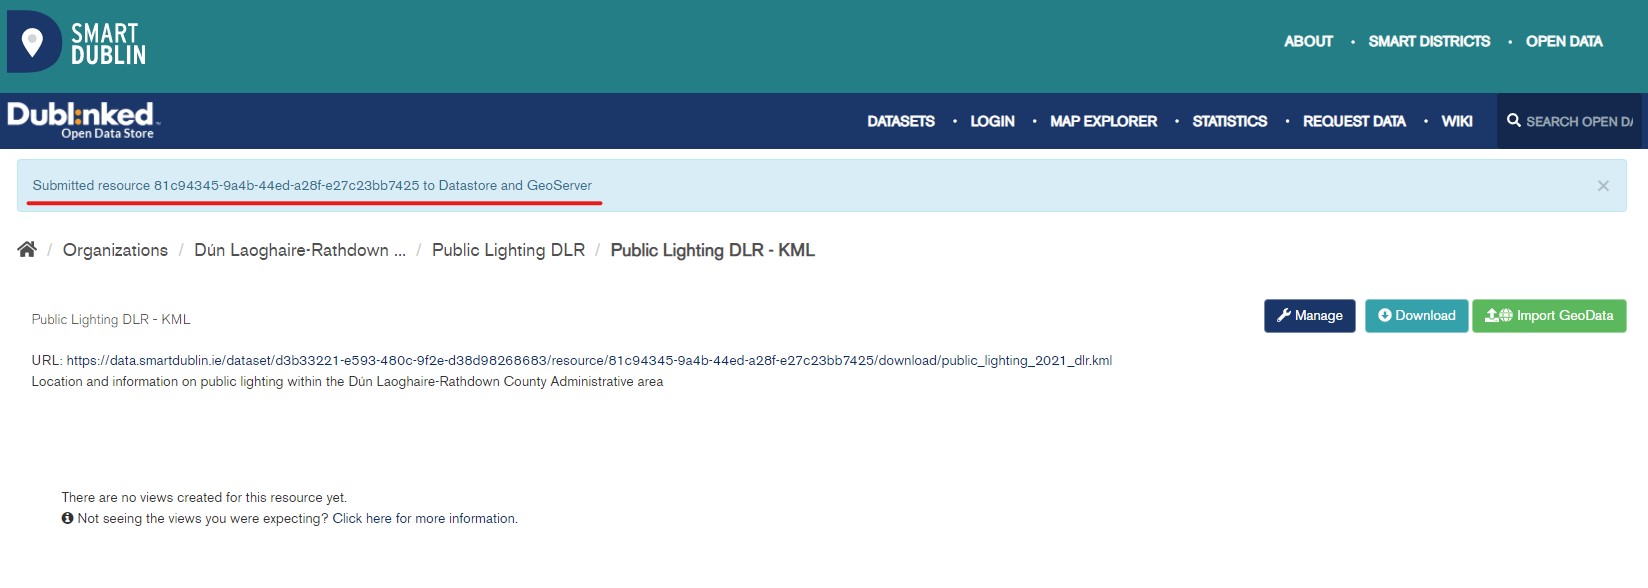Go to Public Lighting DLR breadcrumb
The height and width of the screenshot is (588, 1648).
(508, 250)
